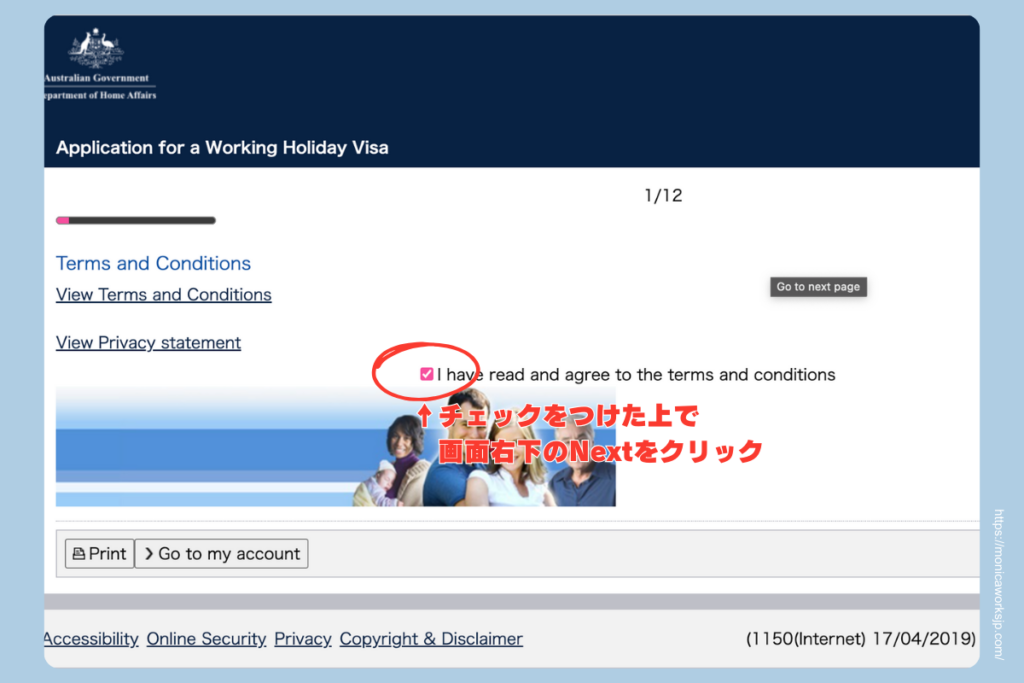The image size is (1024, 683).
Task: Click the Terms and Conditions heading
Action: click(153, 263)
